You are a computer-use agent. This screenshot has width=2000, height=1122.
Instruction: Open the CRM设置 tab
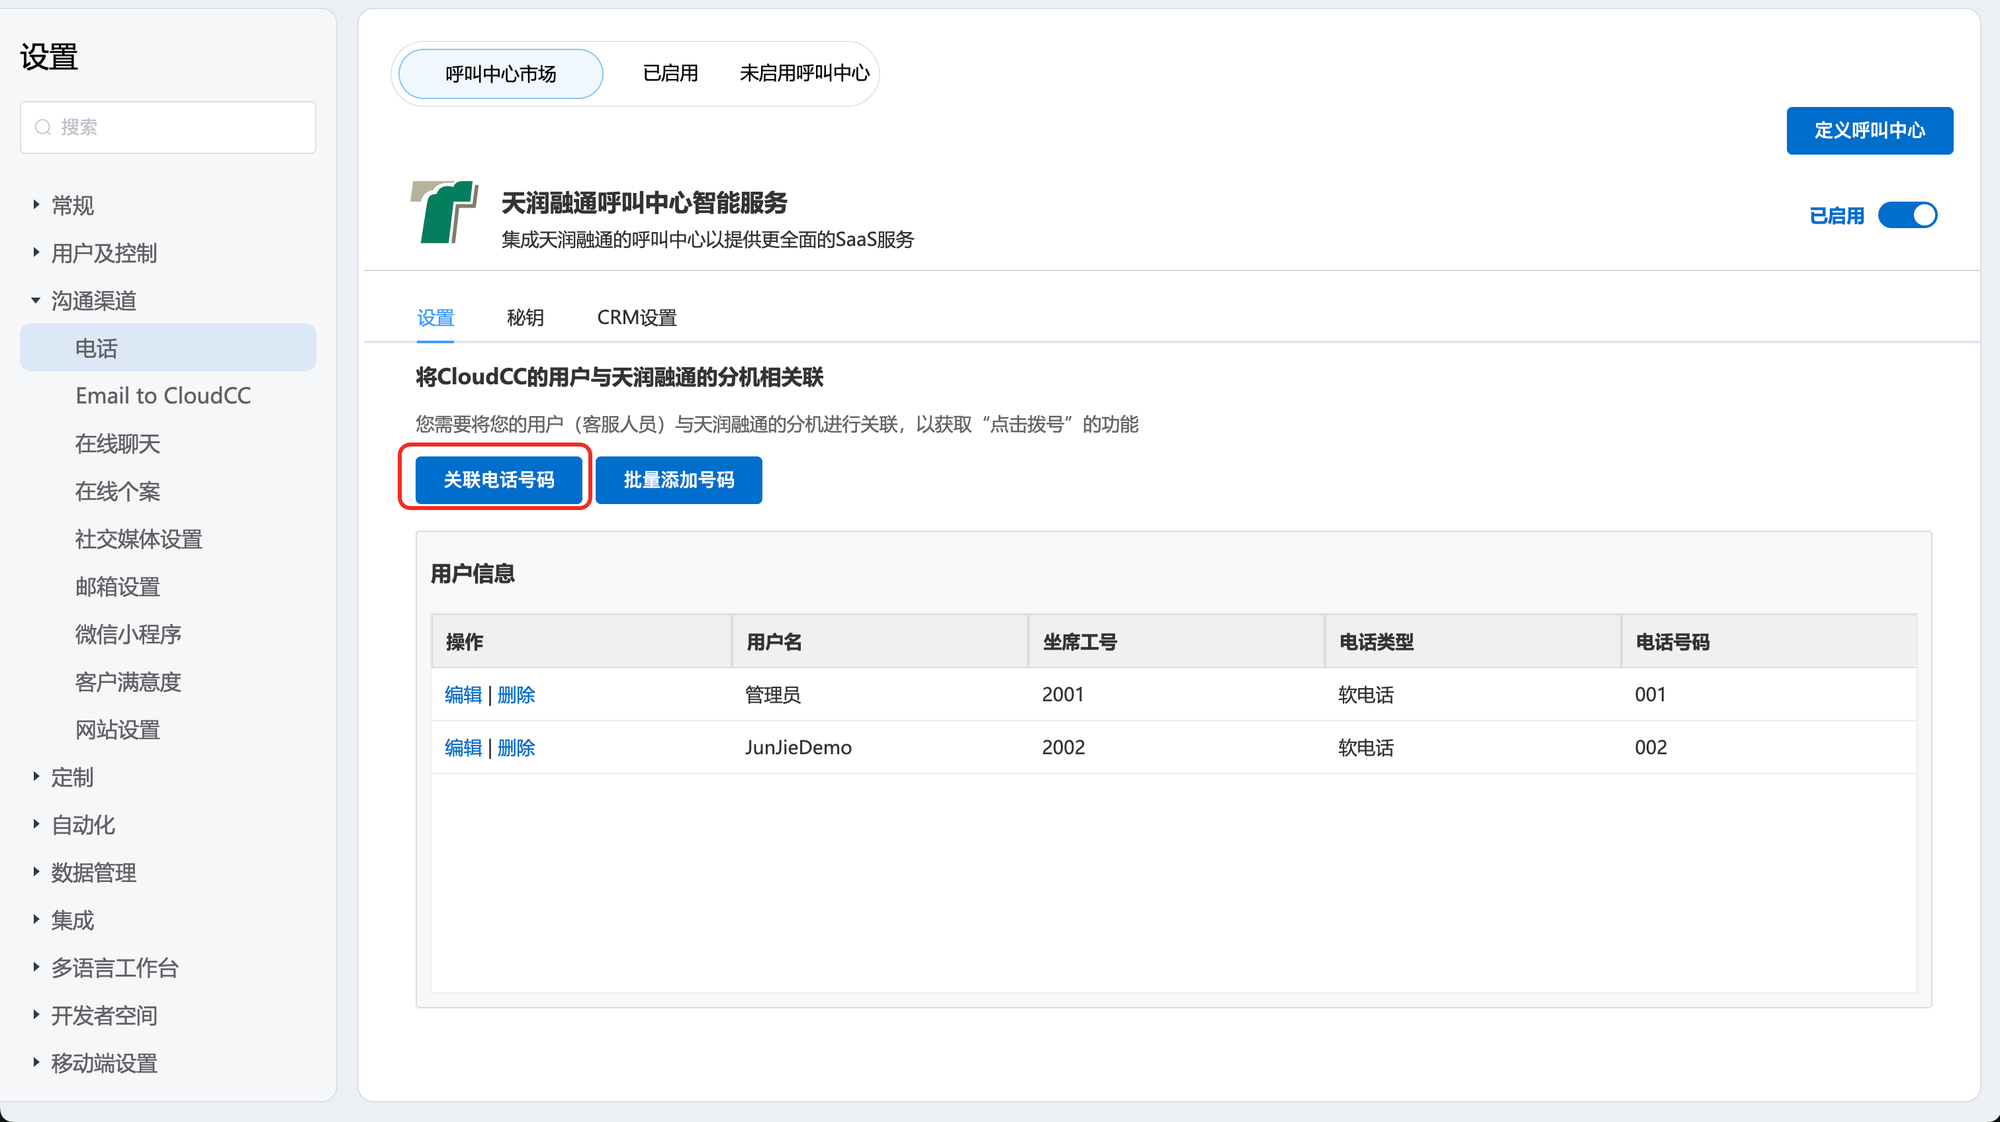point(636,318)
